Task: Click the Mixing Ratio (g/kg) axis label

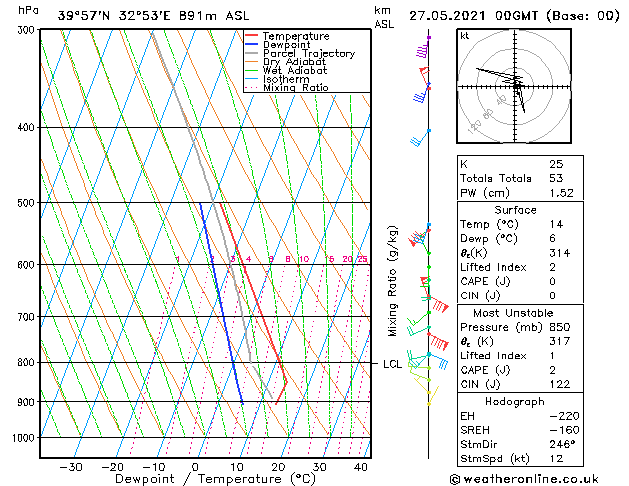Action: pos(392,281)
